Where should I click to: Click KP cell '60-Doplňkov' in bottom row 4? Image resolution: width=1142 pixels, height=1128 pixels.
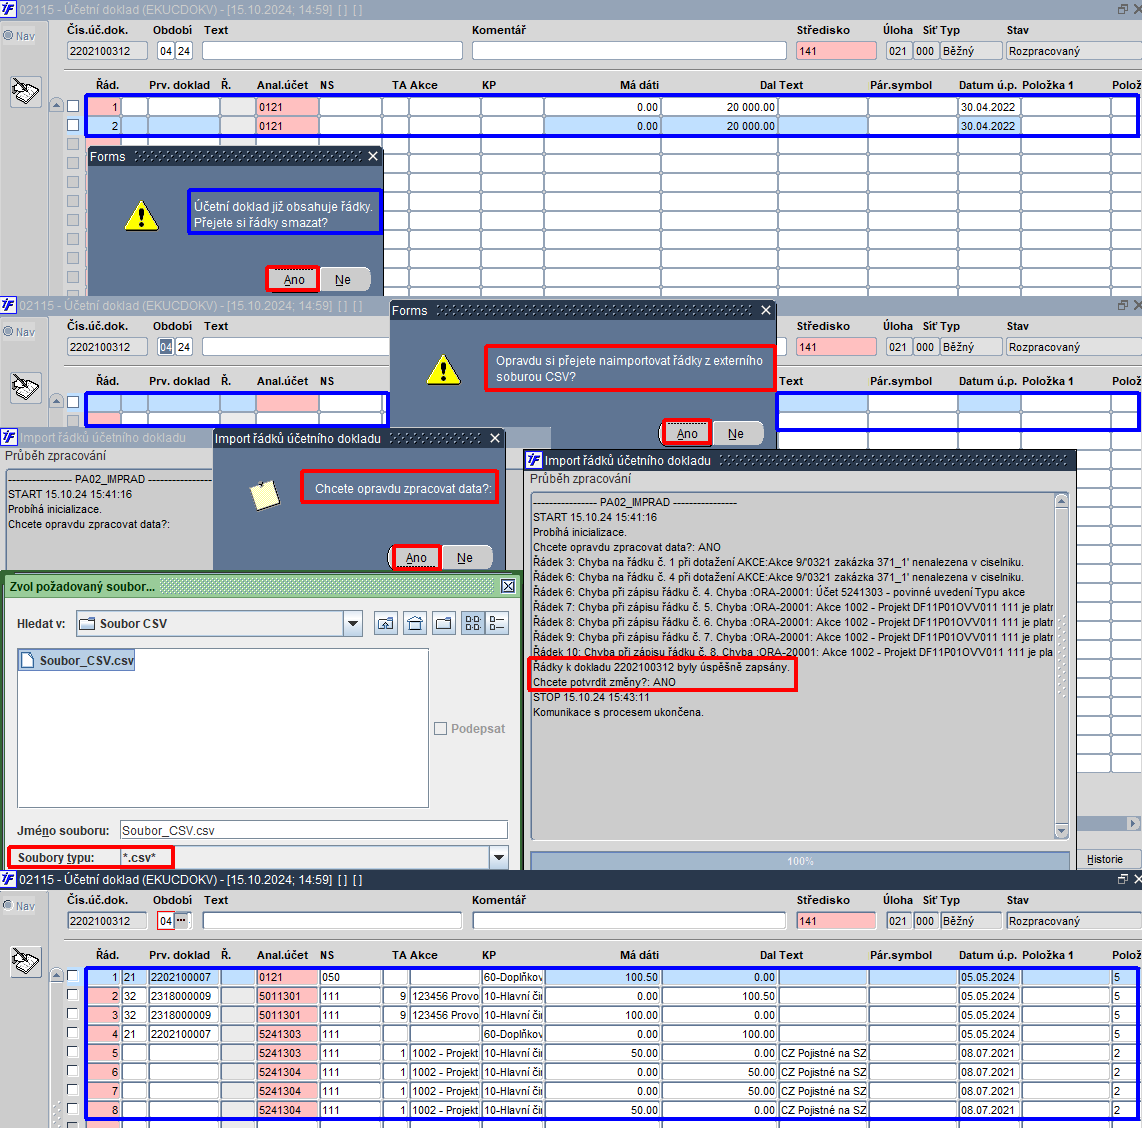point(512,1033)
